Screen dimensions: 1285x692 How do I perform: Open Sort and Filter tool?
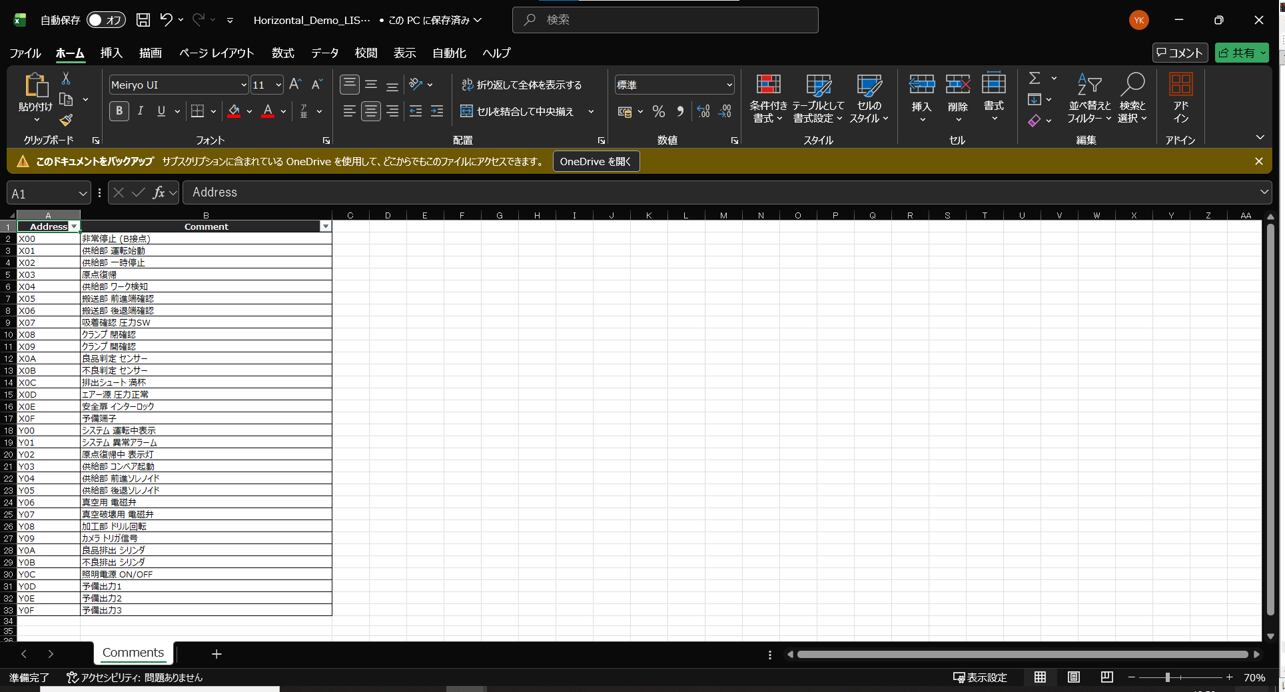[x=1088, y=99]
